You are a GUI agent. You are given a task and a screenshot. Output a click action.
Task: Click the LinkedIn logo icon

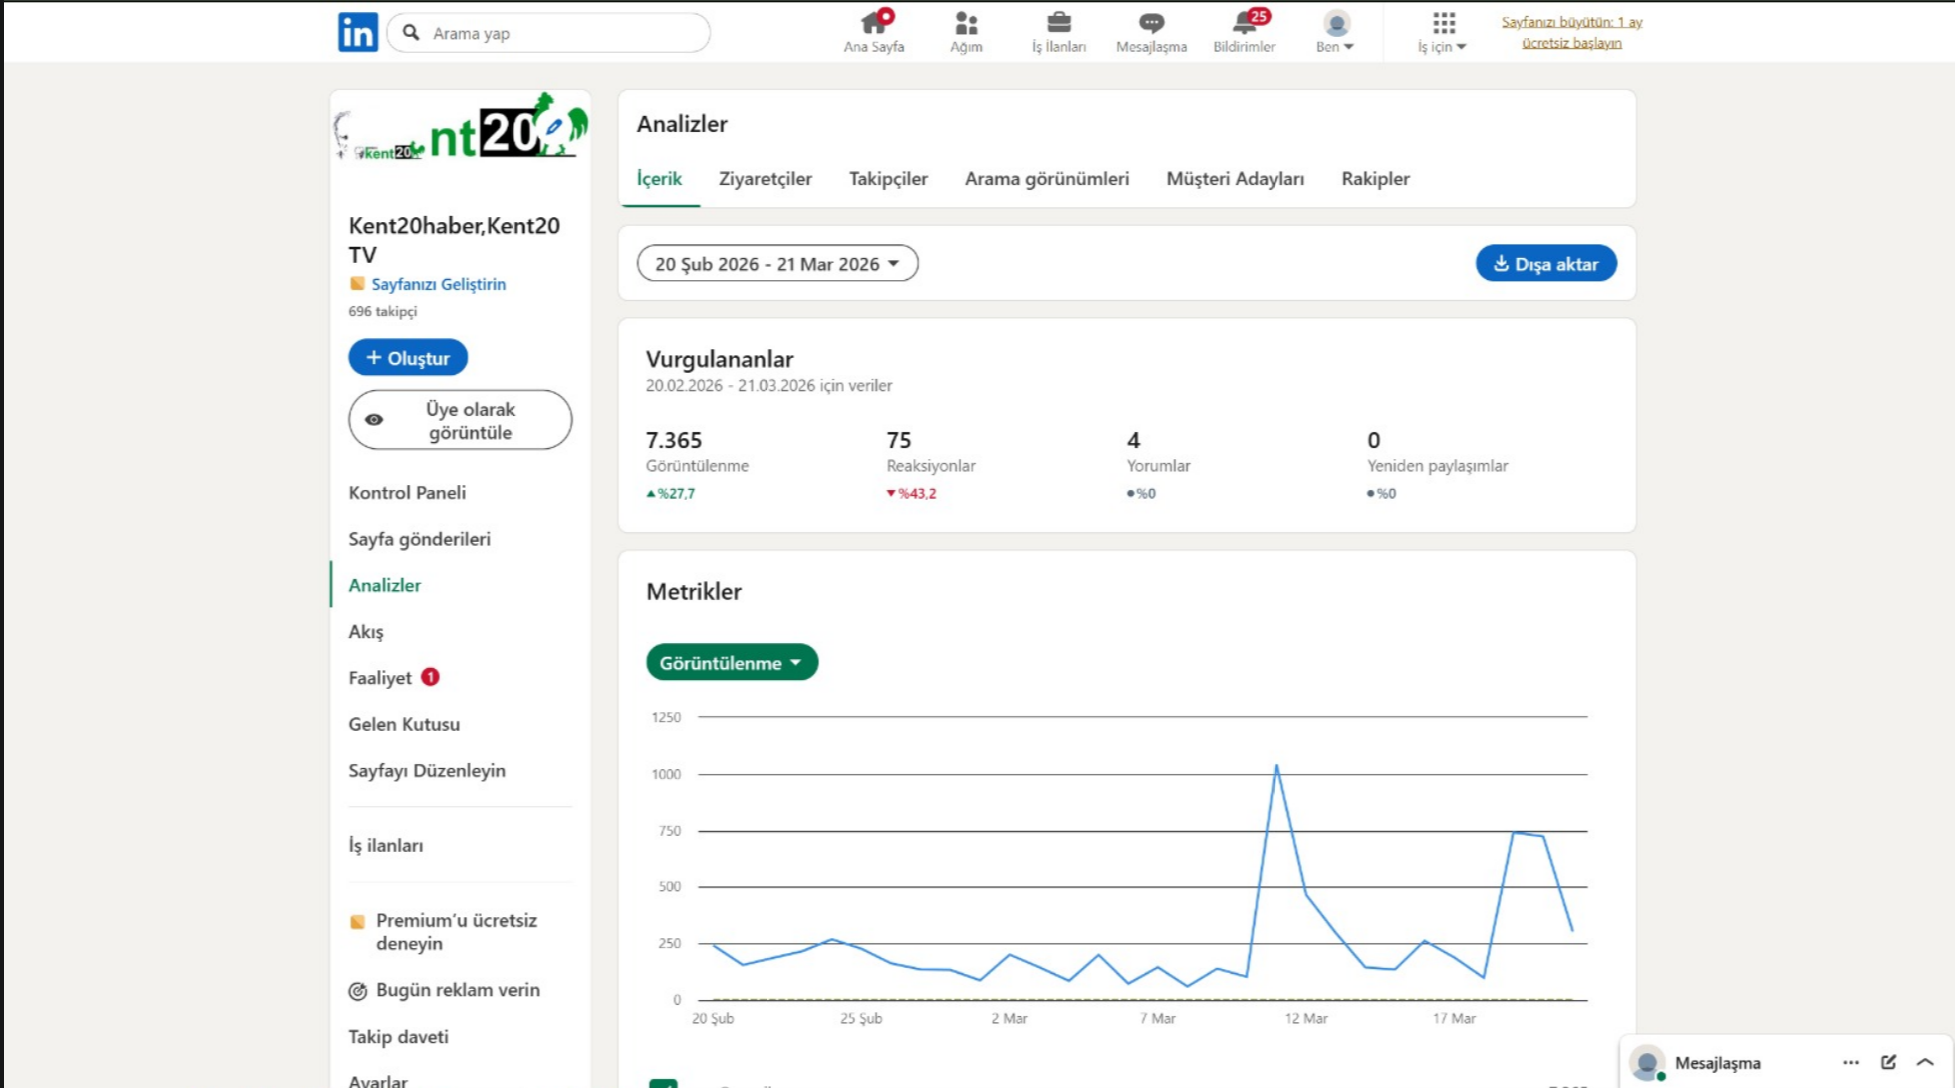click(357, 32)
